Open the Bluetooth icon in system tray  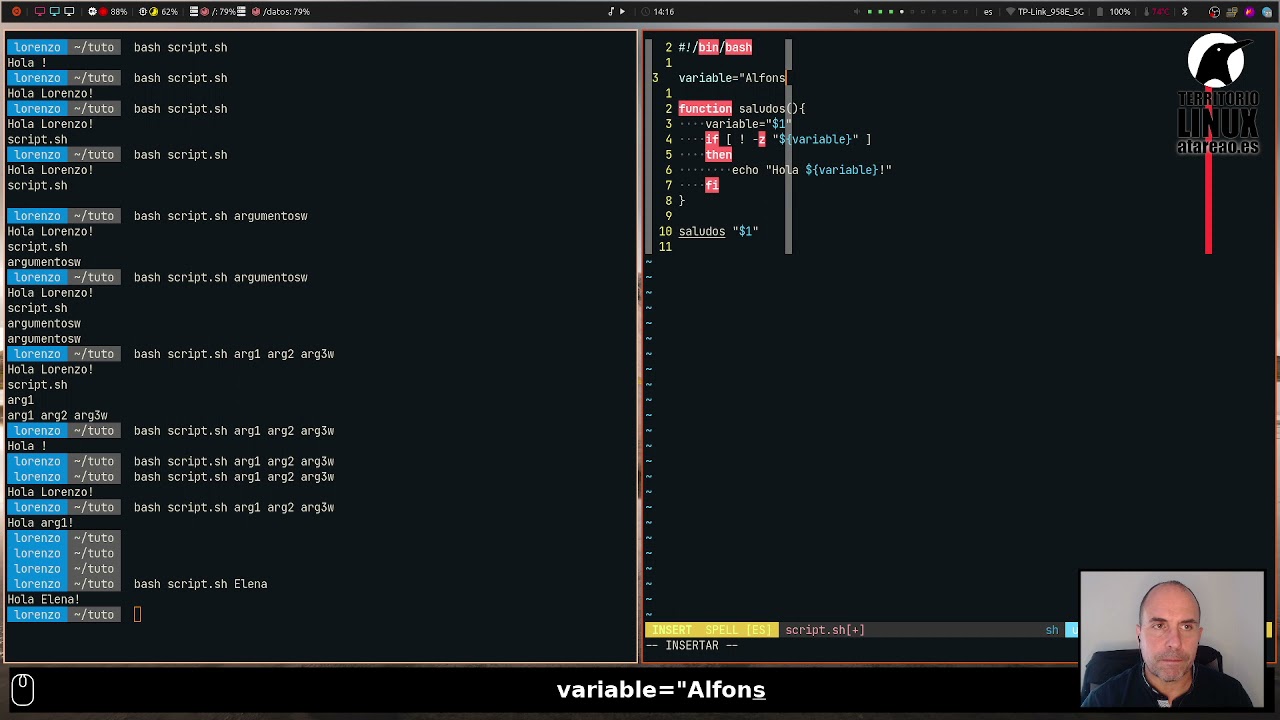click(x=1185, y=12)
